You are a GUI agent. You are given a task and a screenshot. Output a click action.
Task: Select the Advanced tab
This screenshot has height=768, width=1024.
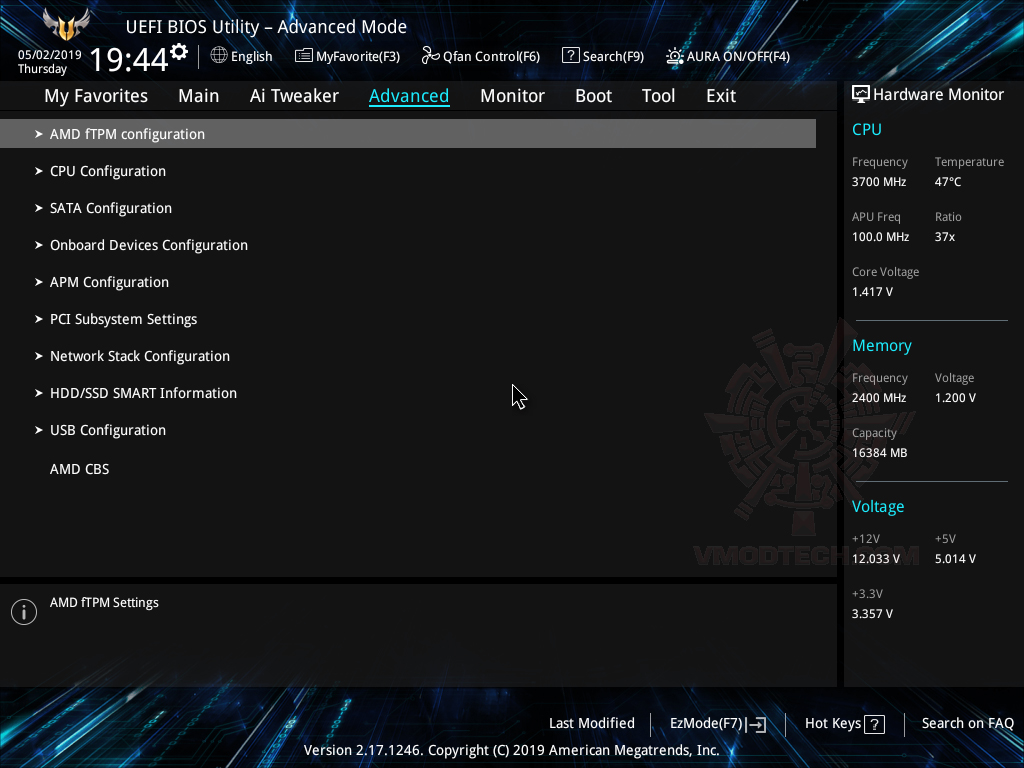[409, 96]
